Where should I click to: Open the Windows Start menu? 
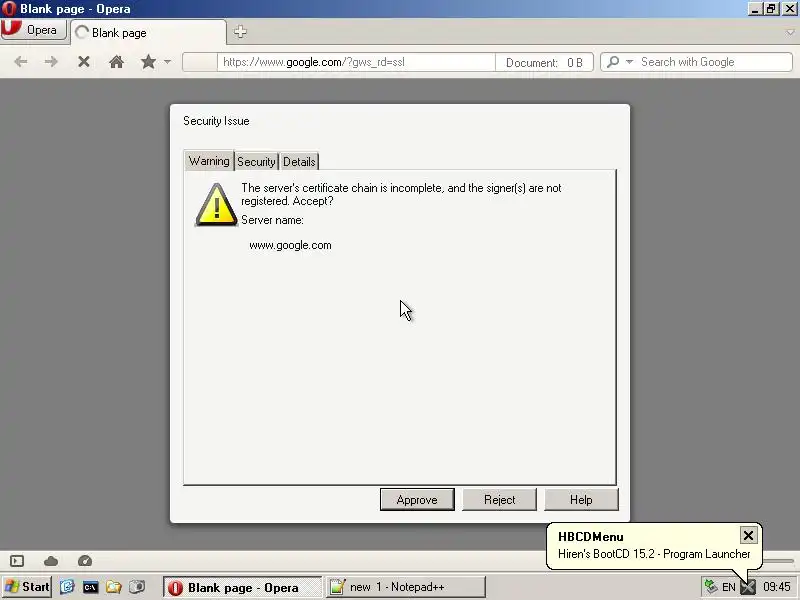pyautogui.click(x=27, y=587)
